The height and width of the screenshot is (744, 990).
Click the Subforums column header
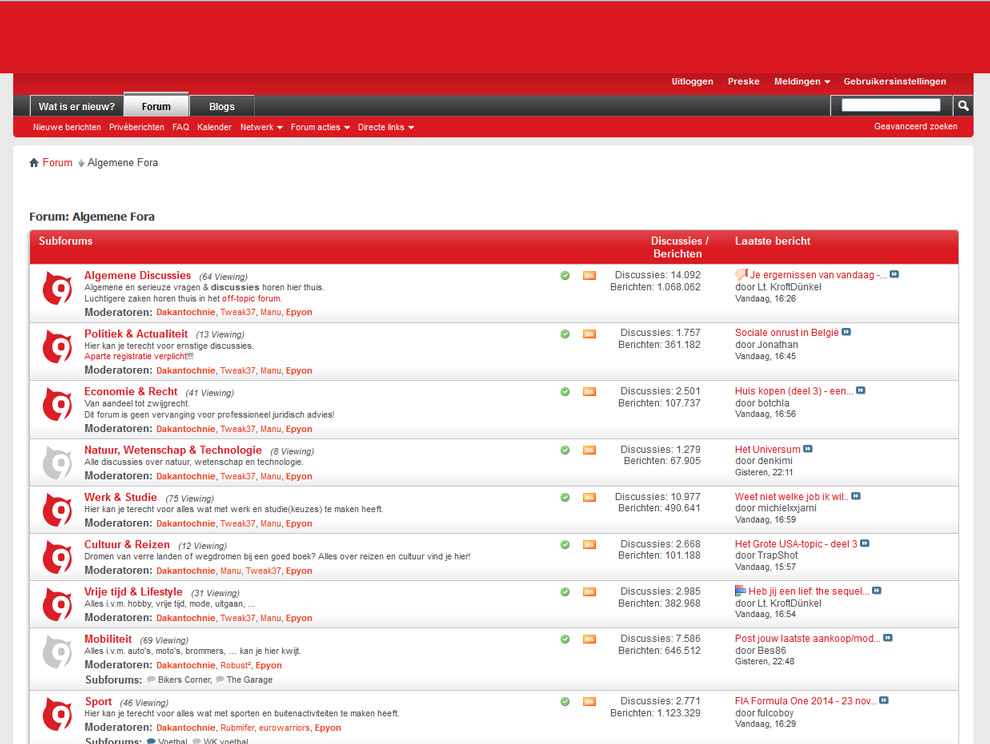[66, 241]
